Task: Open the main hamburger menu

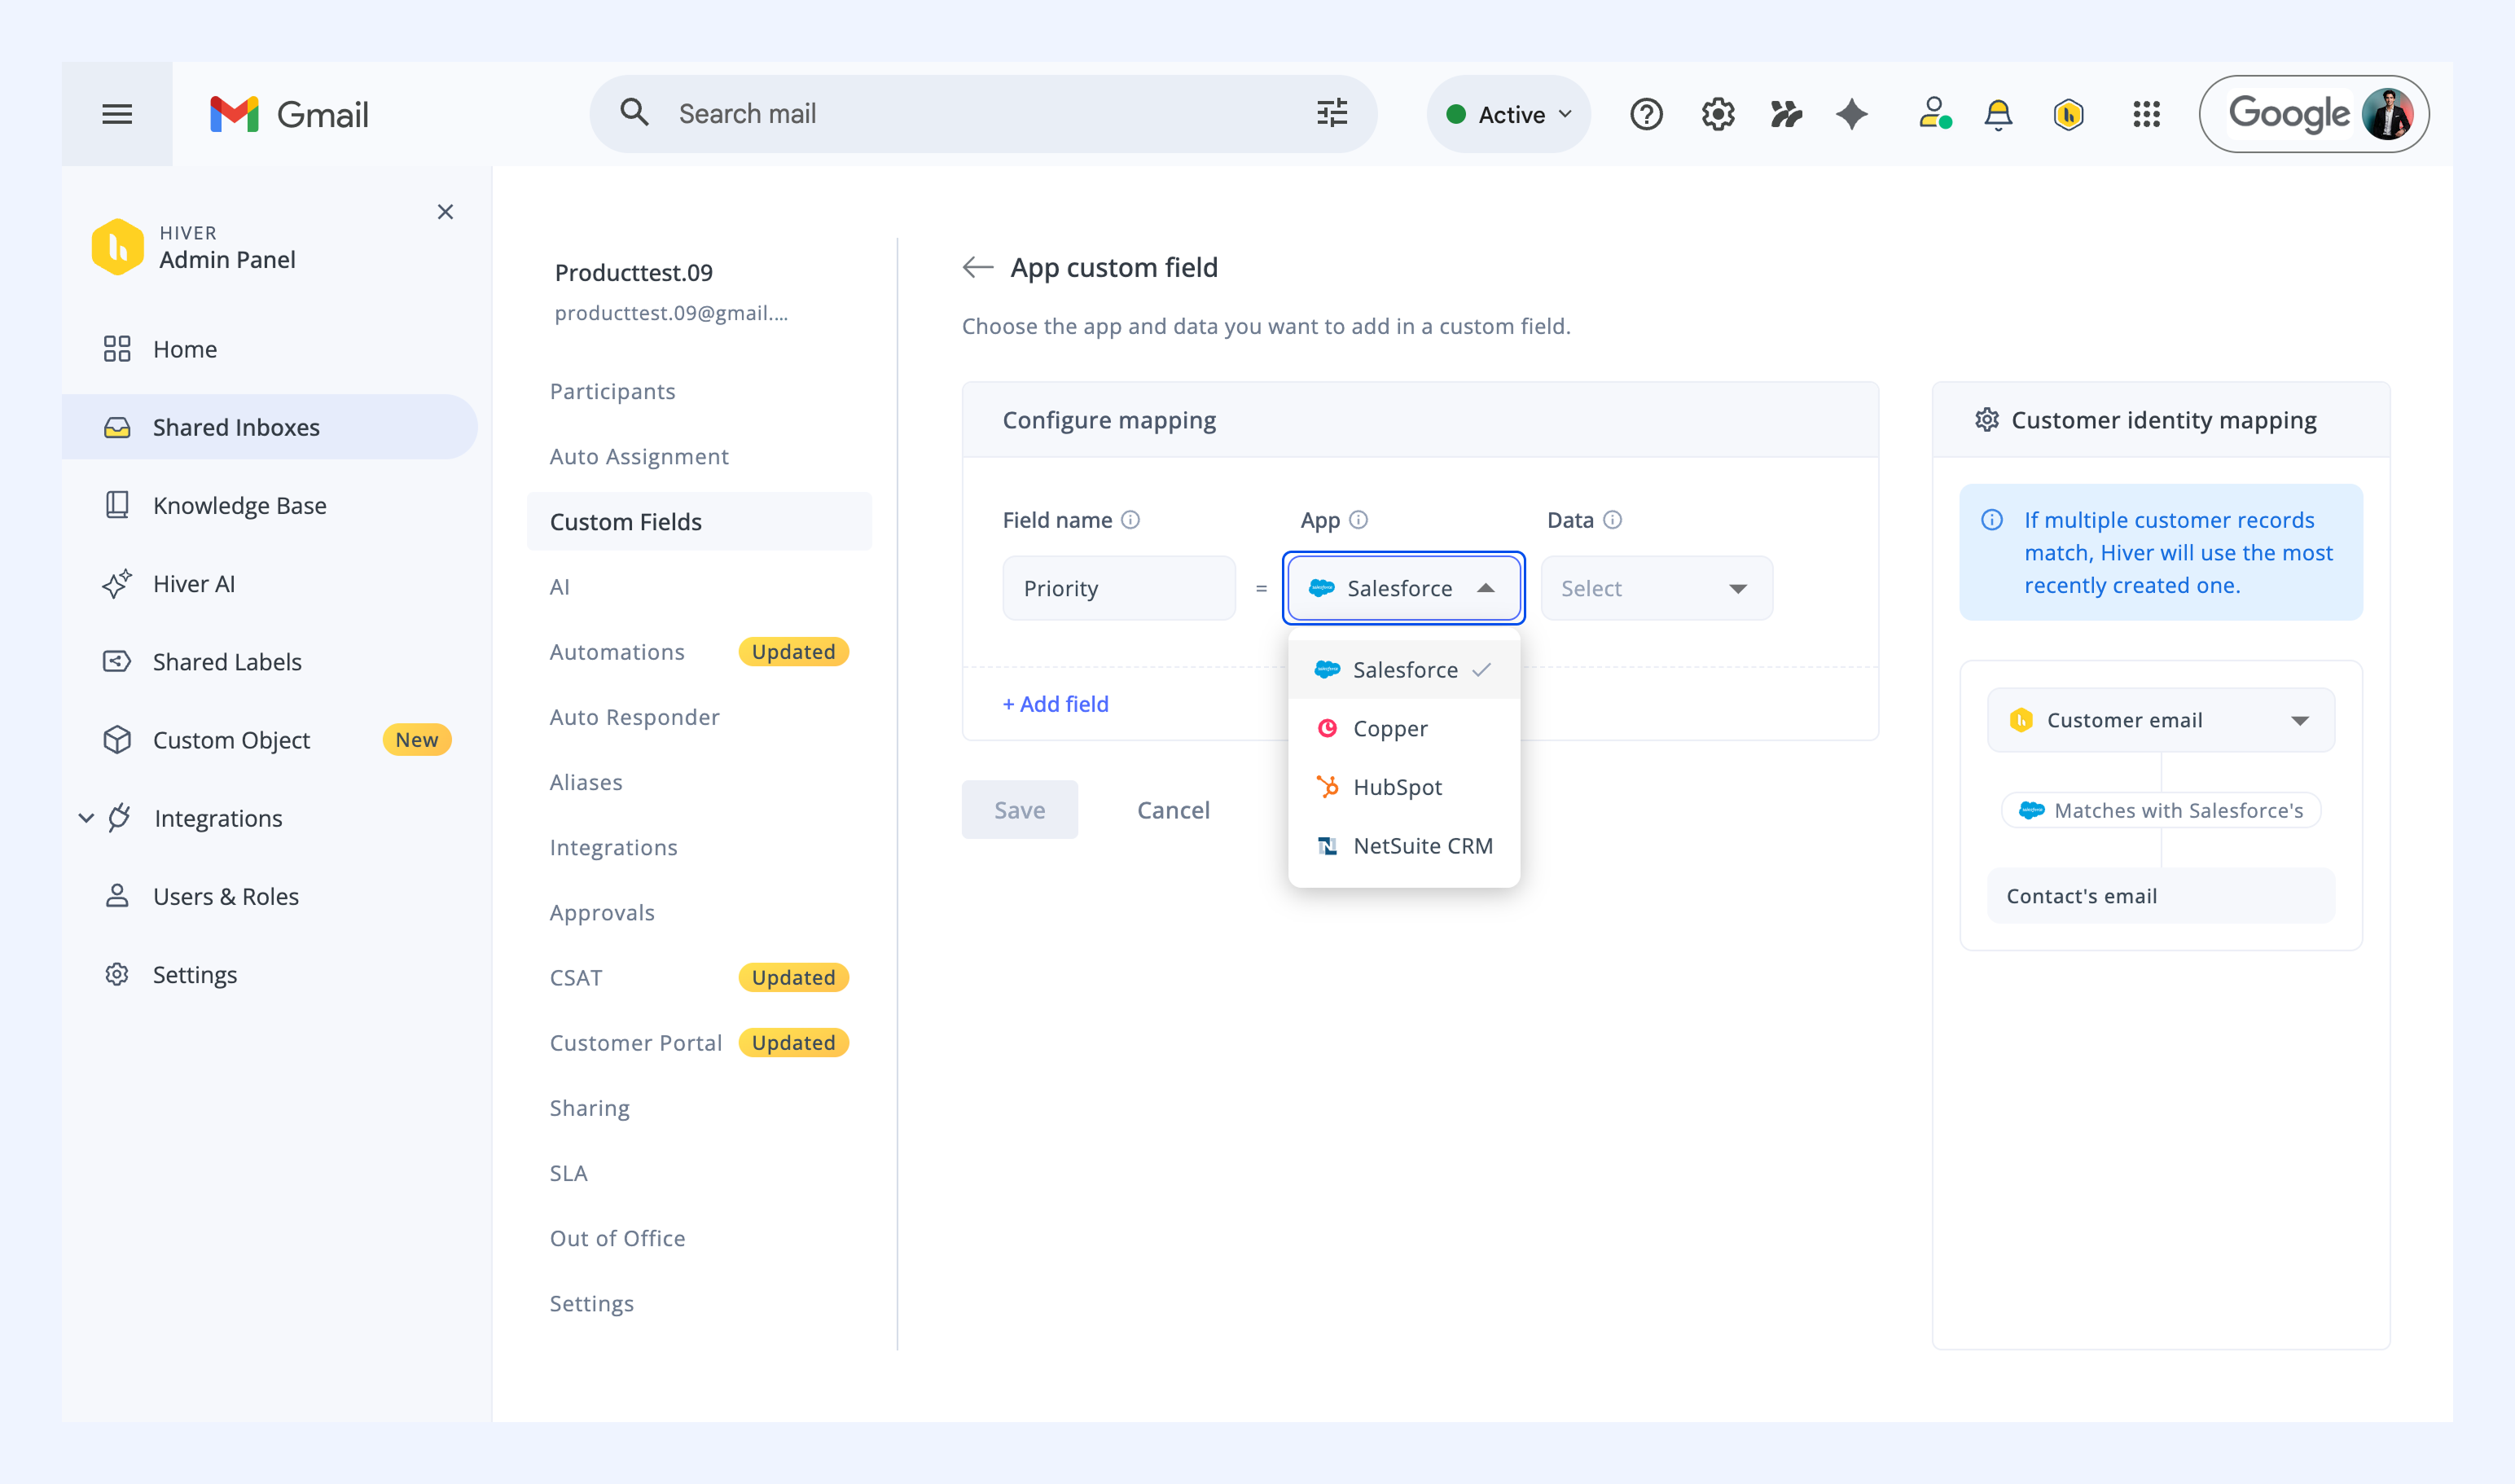Action: (x=117, y=114)
